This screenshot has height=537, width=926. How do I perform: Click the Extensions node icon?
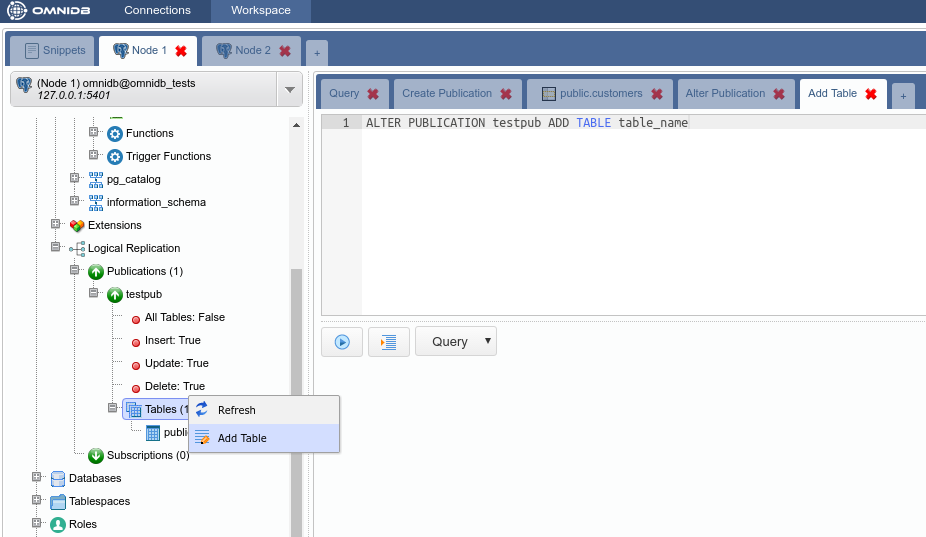click(77, 225)
